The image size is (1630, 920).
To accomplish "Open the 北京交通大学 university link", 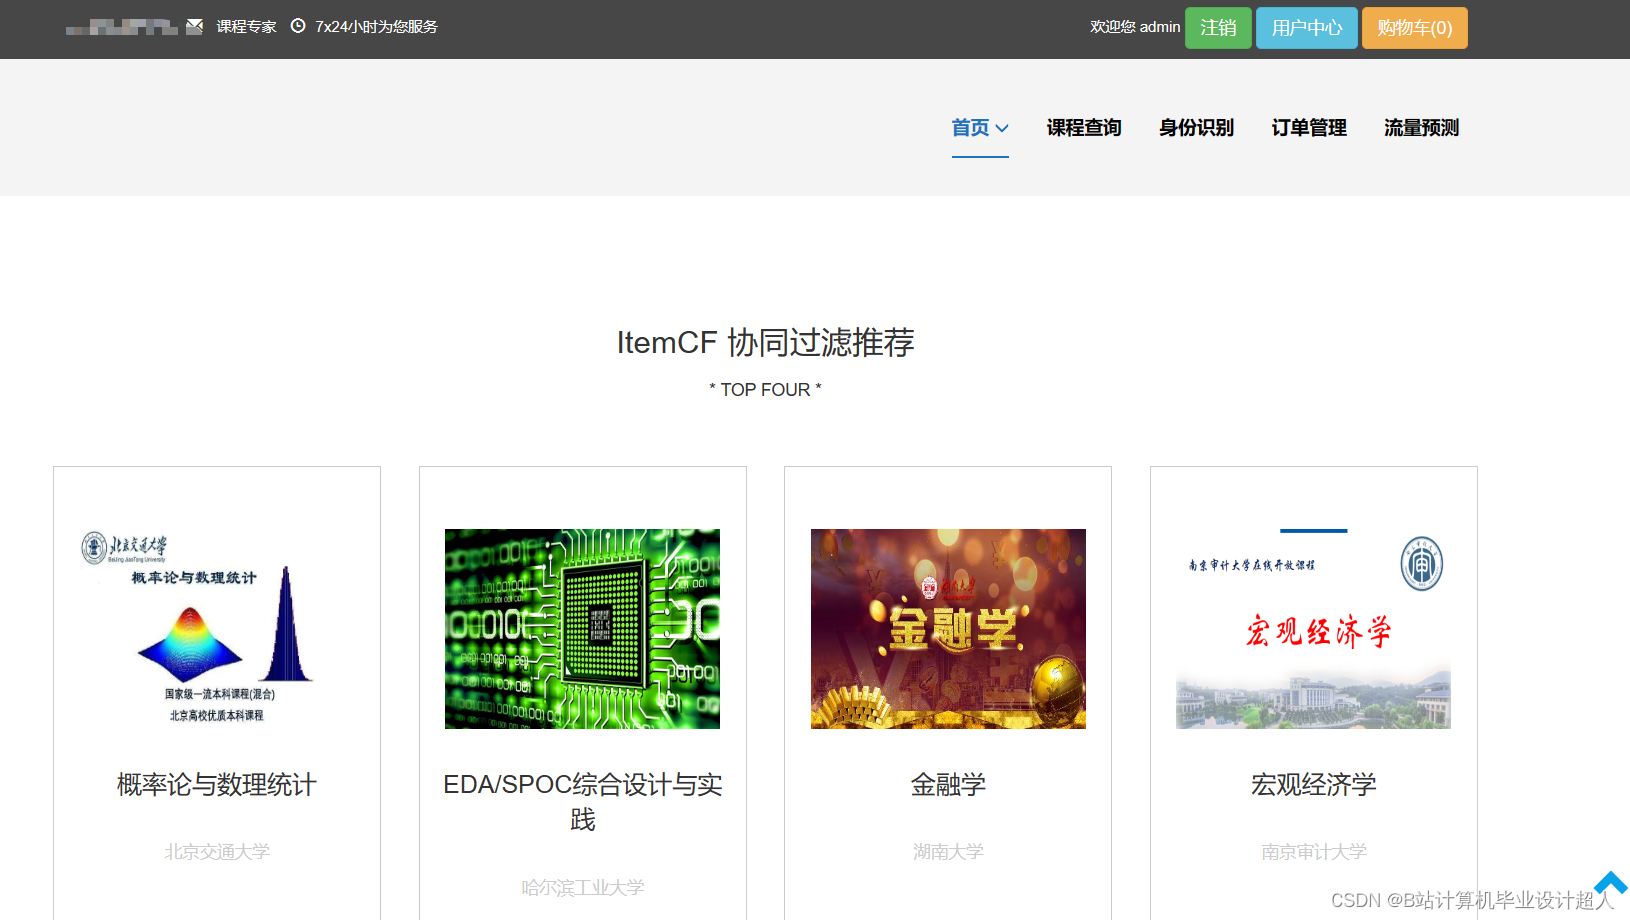I will pyautogui.click(x=216, y=851).
